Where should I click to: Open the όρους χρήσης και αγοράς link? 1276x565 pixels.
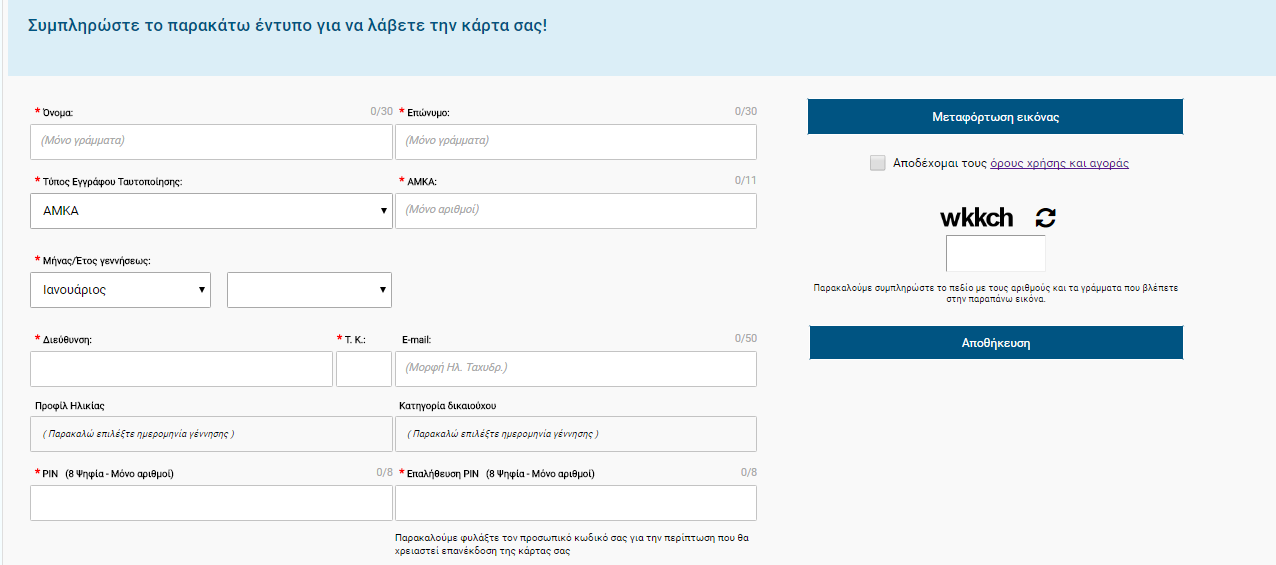point(1059,163)
